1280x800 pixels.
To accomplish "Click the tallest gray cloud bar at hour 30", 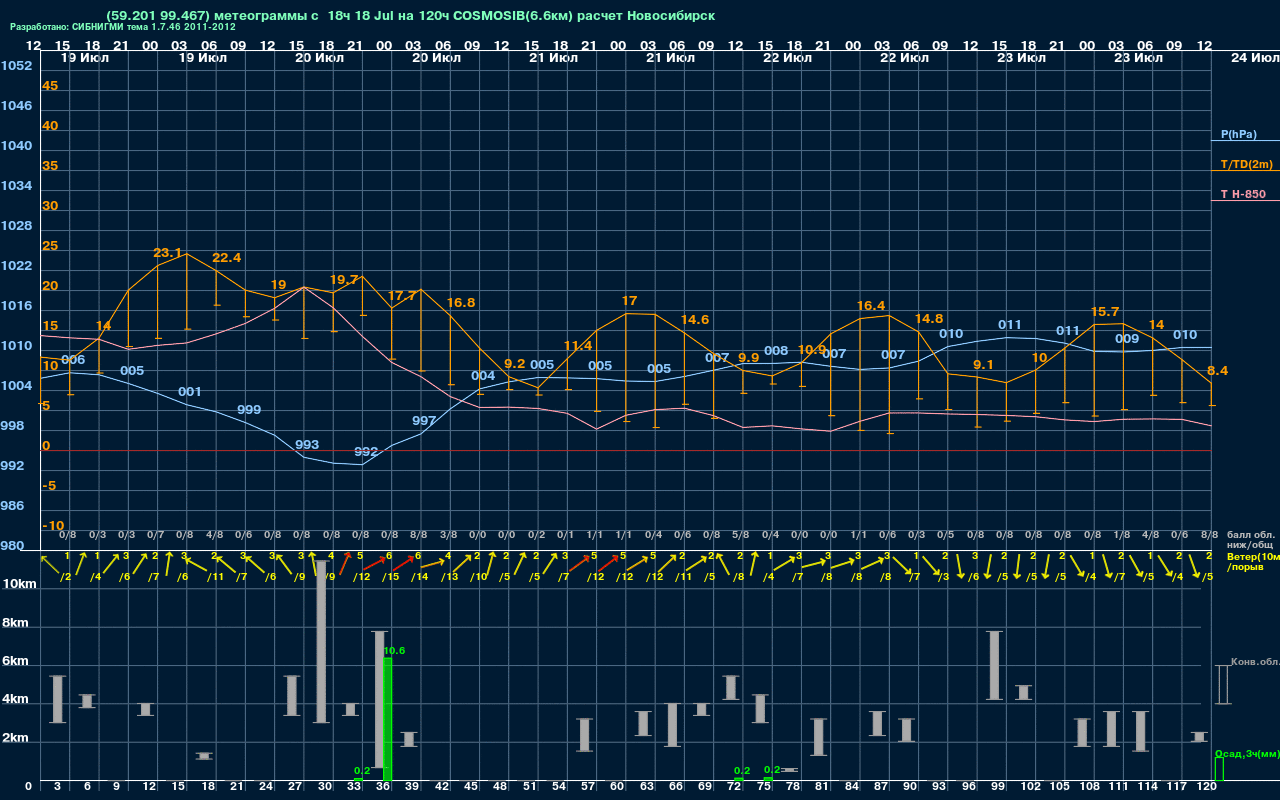I will click(x=322, y=642).
